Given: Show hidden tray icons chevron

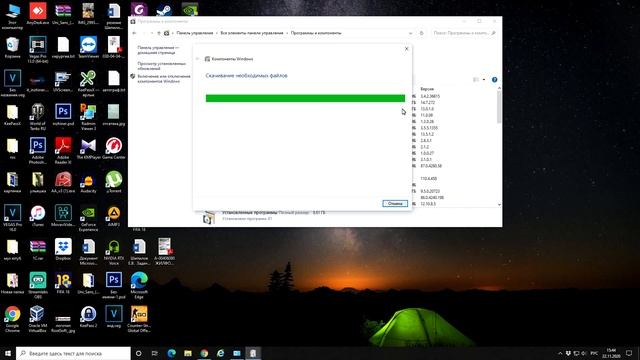Looking at the screenshot, I should click(560, 353).
